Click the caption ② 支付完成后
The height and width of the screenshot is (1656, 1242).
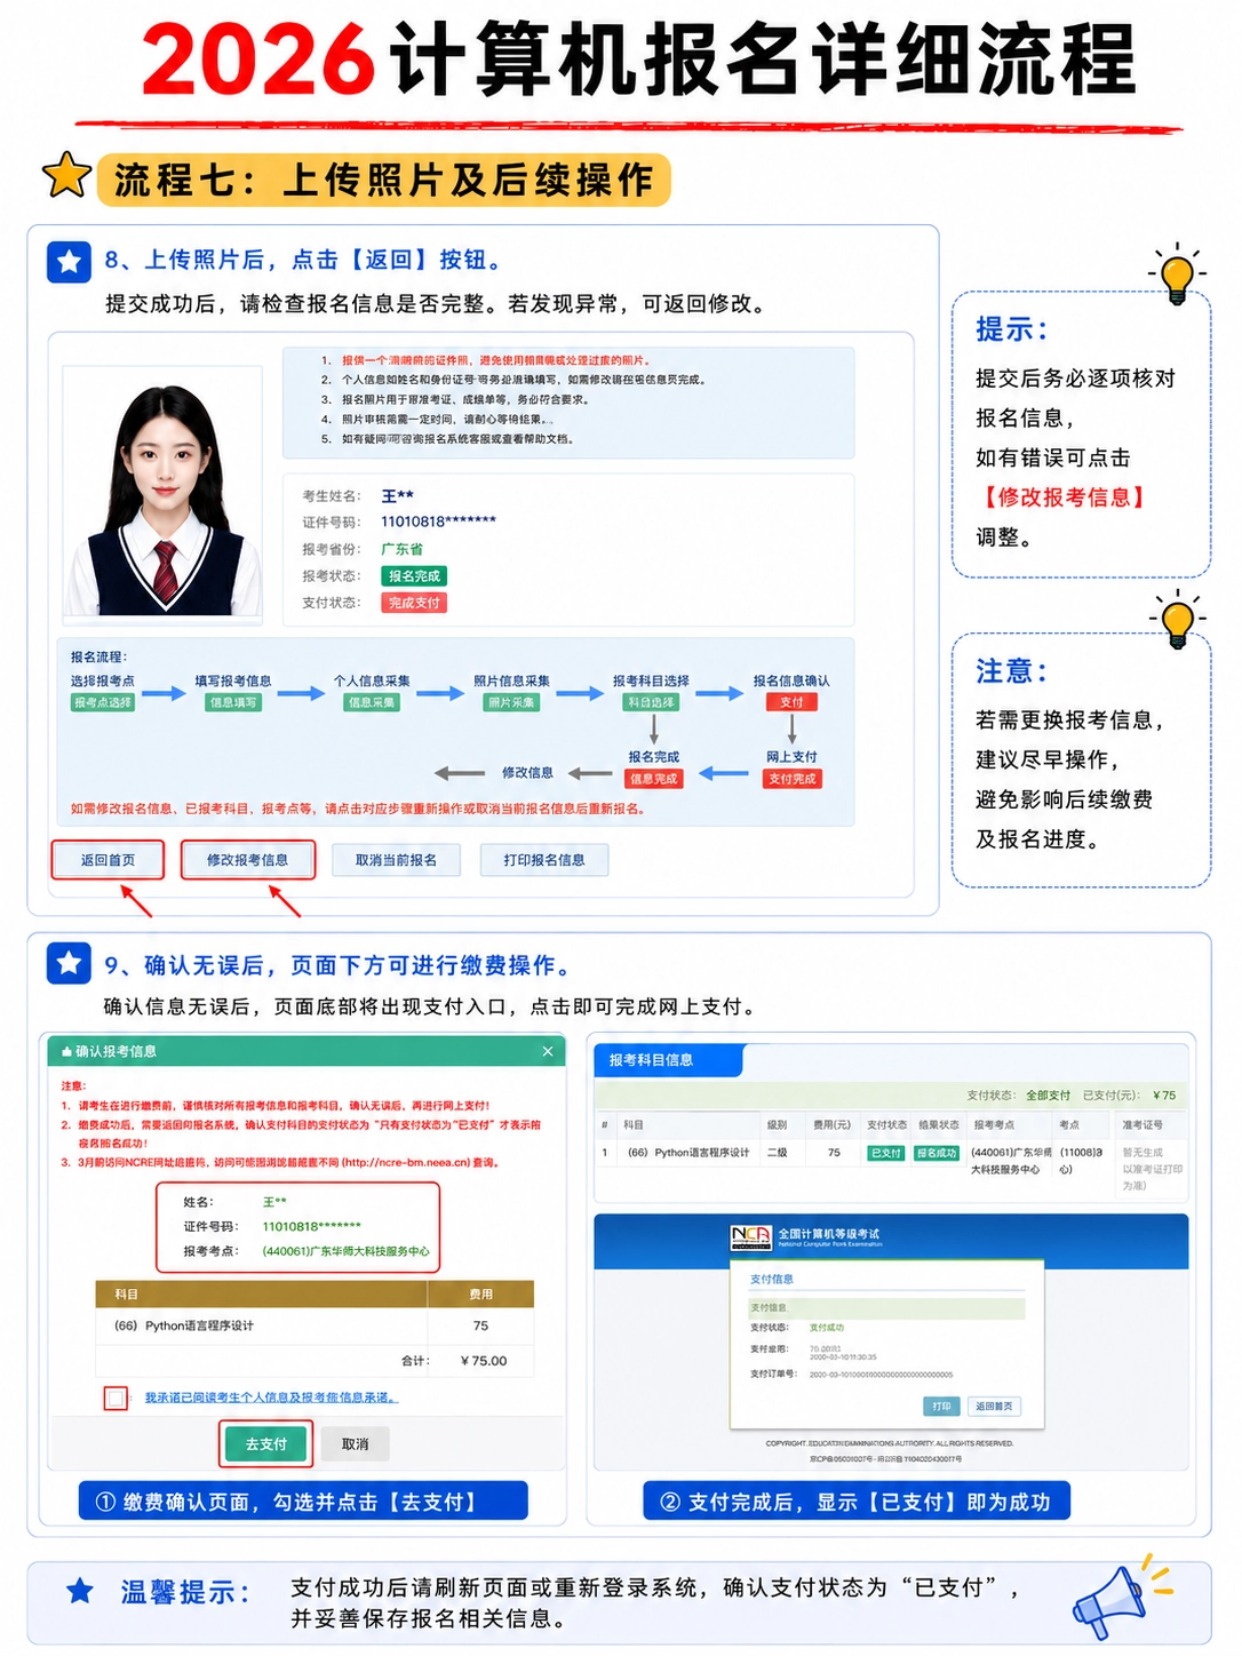(x=856, y=1501)
